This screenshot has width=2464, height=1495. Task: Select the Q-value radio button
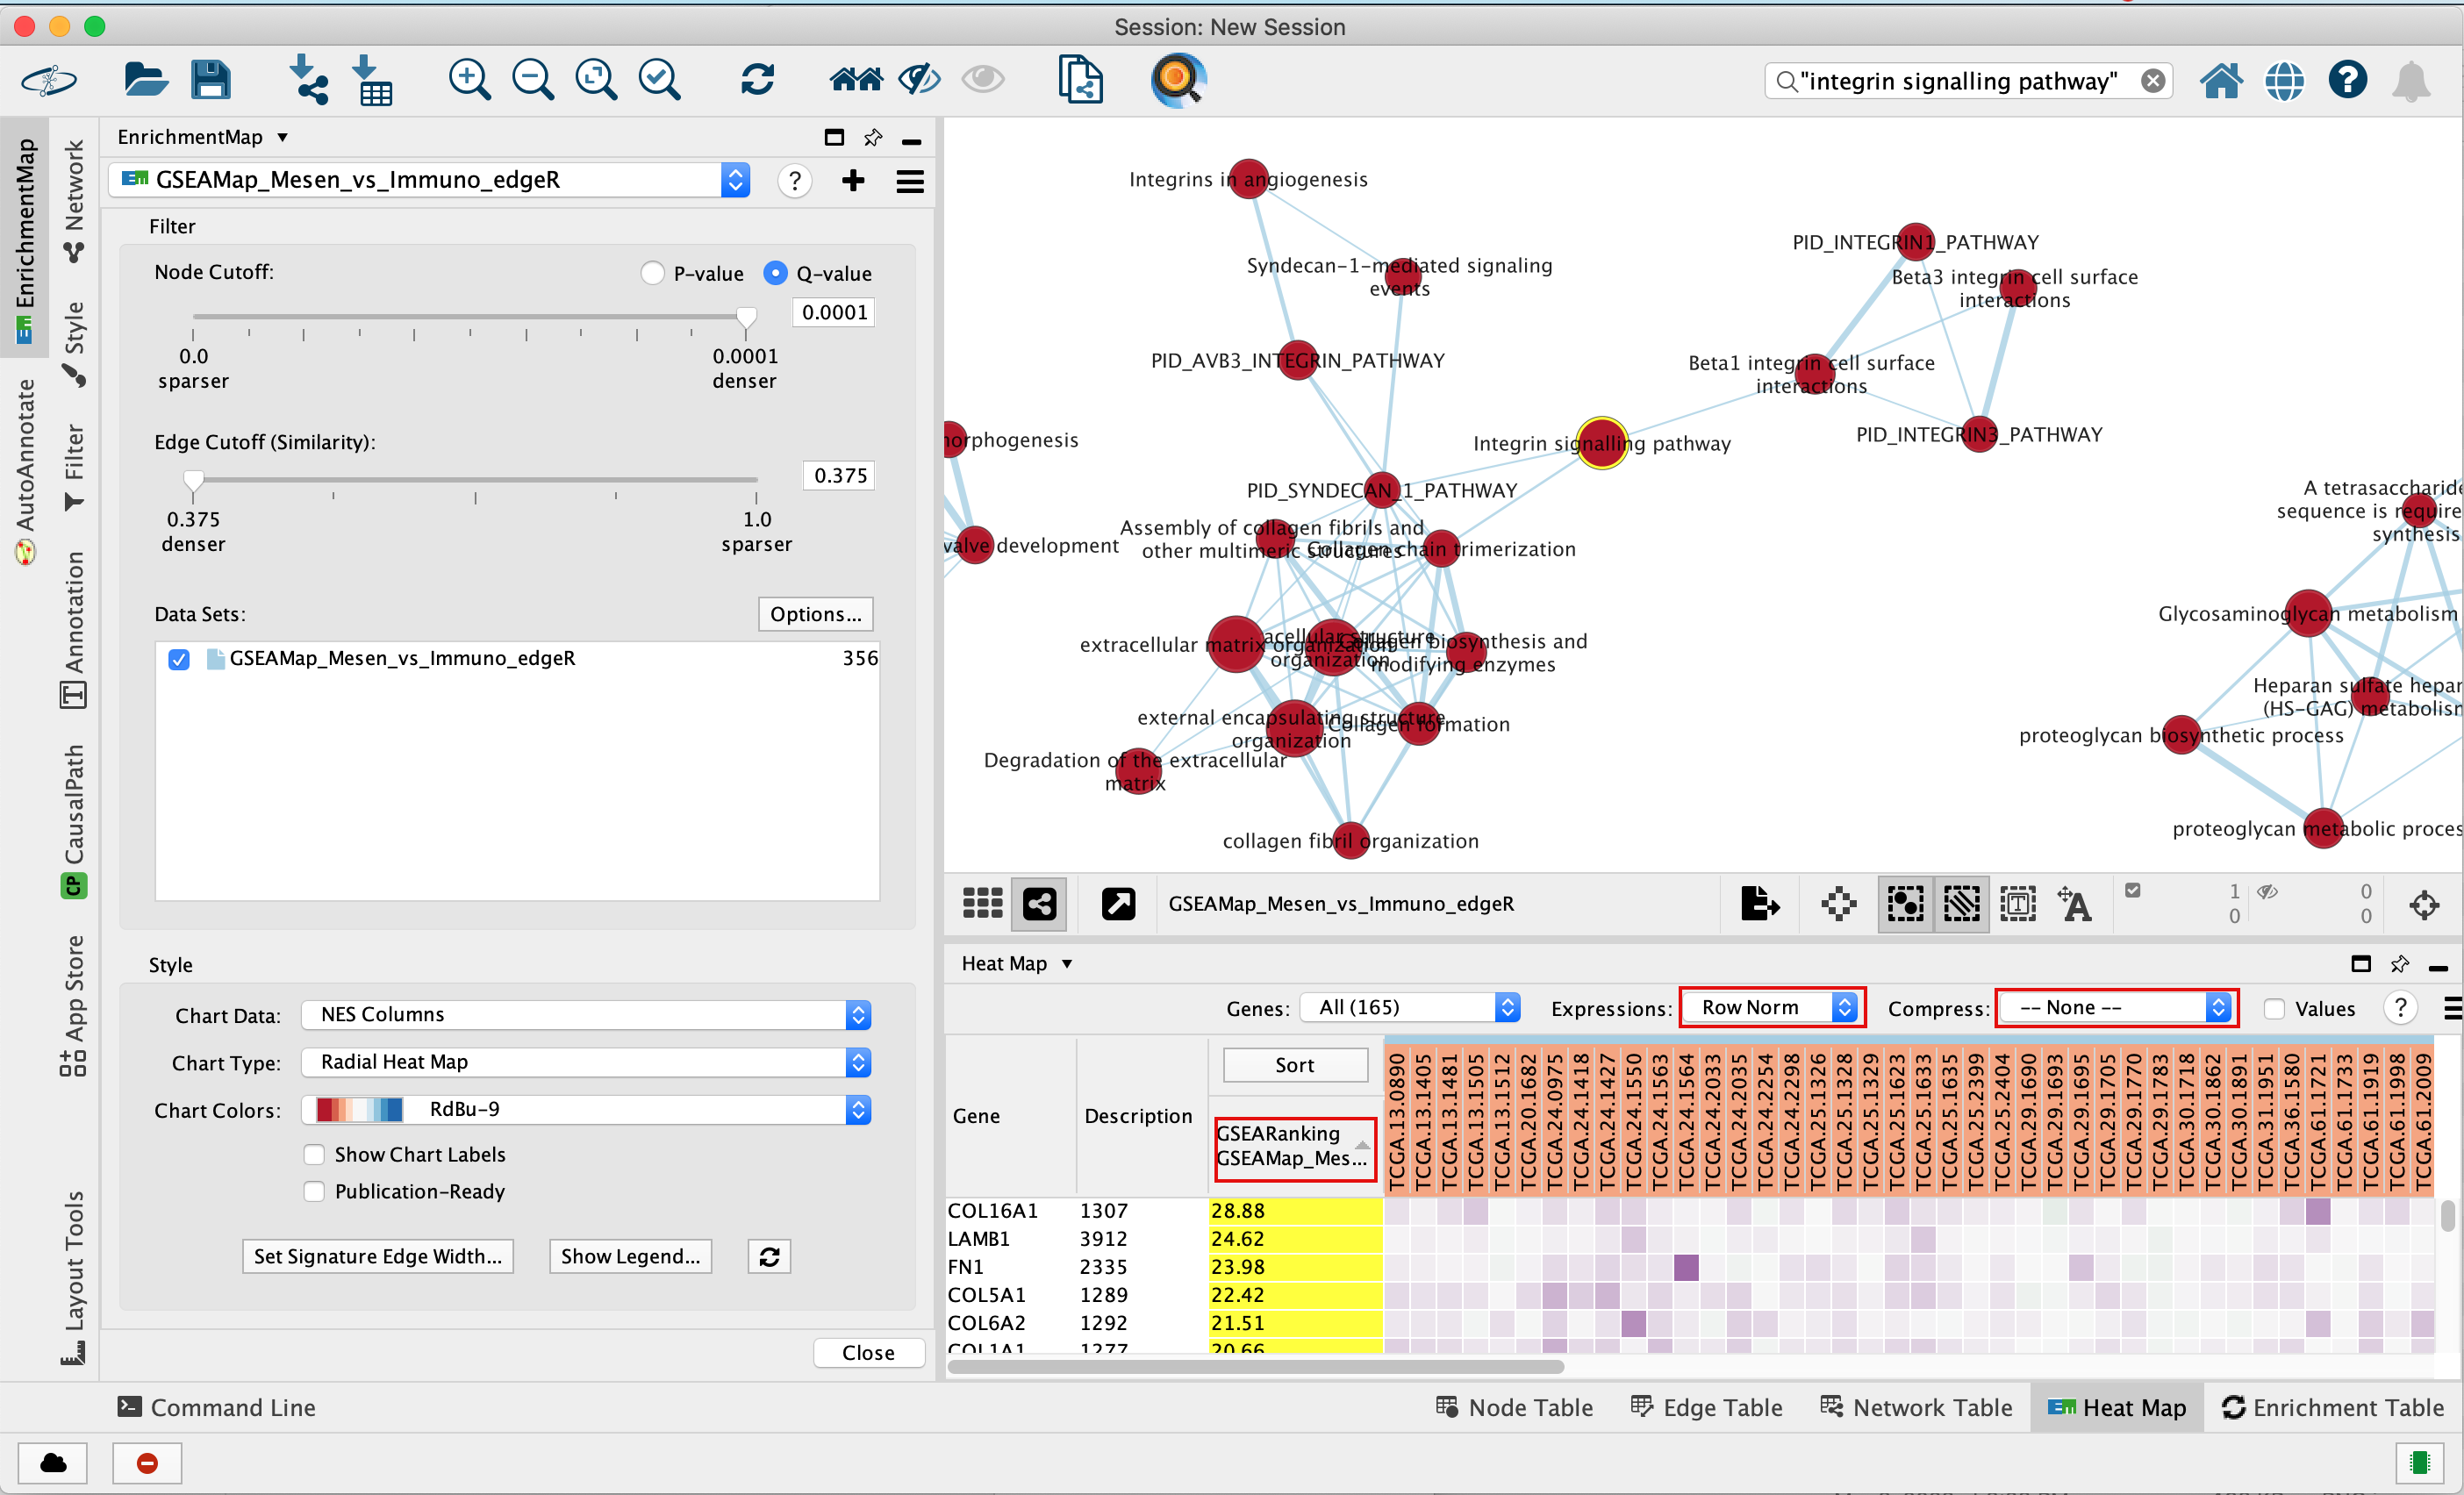[775, 273]
